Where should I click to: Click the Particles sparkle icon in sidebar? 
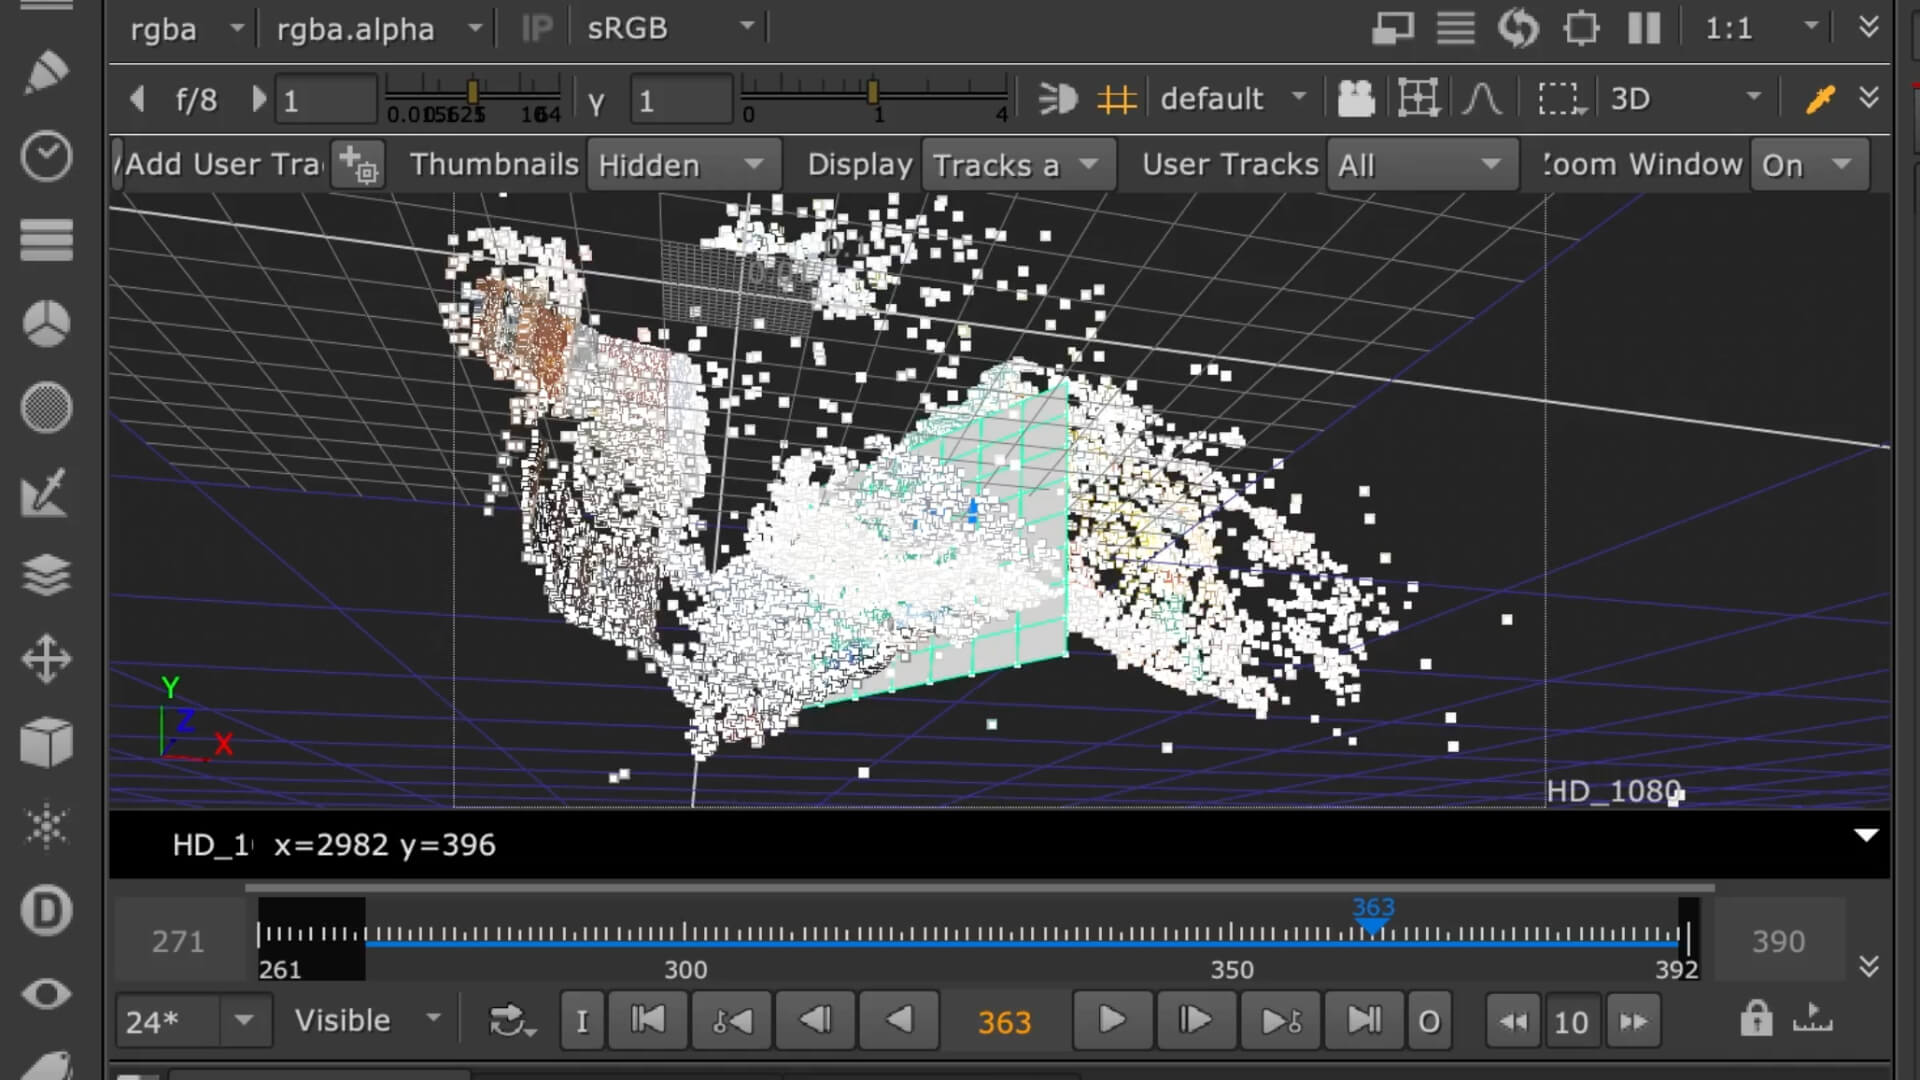[x=46, y=827]
